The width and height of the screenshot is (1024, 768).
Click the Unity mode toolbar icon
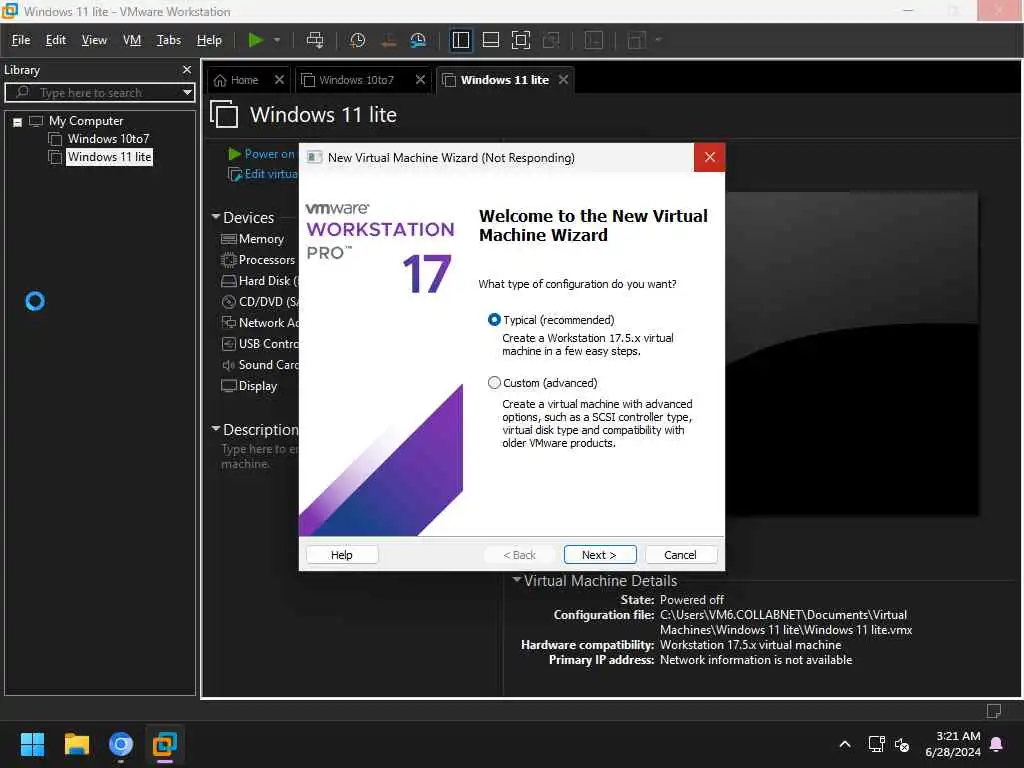[x=551, y=40]
